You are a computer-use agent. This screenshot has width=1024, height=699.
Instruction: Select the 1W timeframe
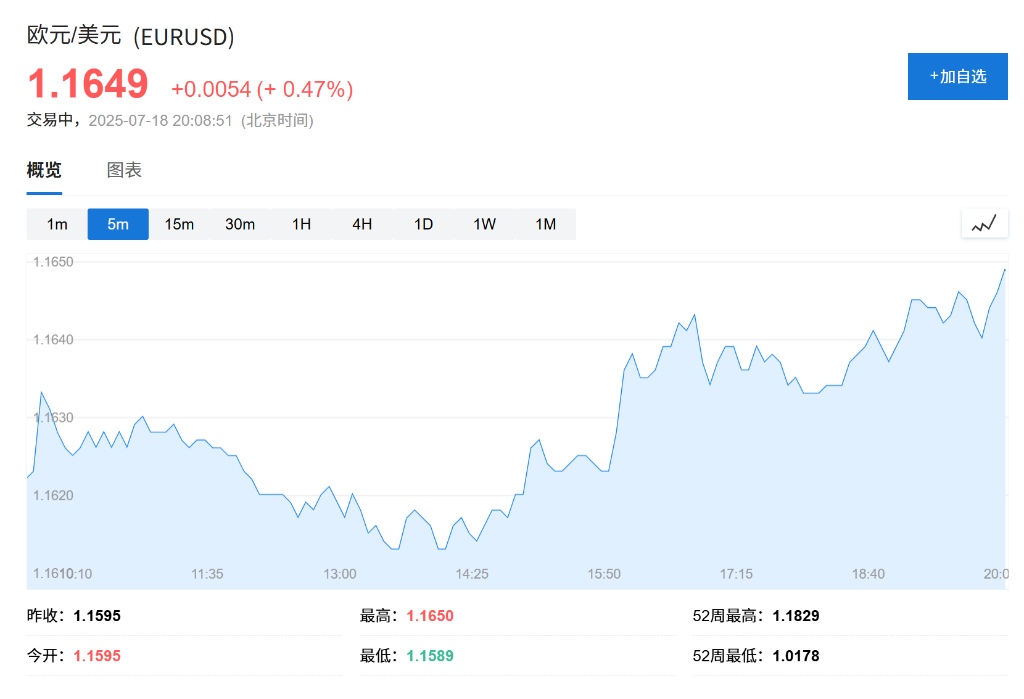point(484,224)
